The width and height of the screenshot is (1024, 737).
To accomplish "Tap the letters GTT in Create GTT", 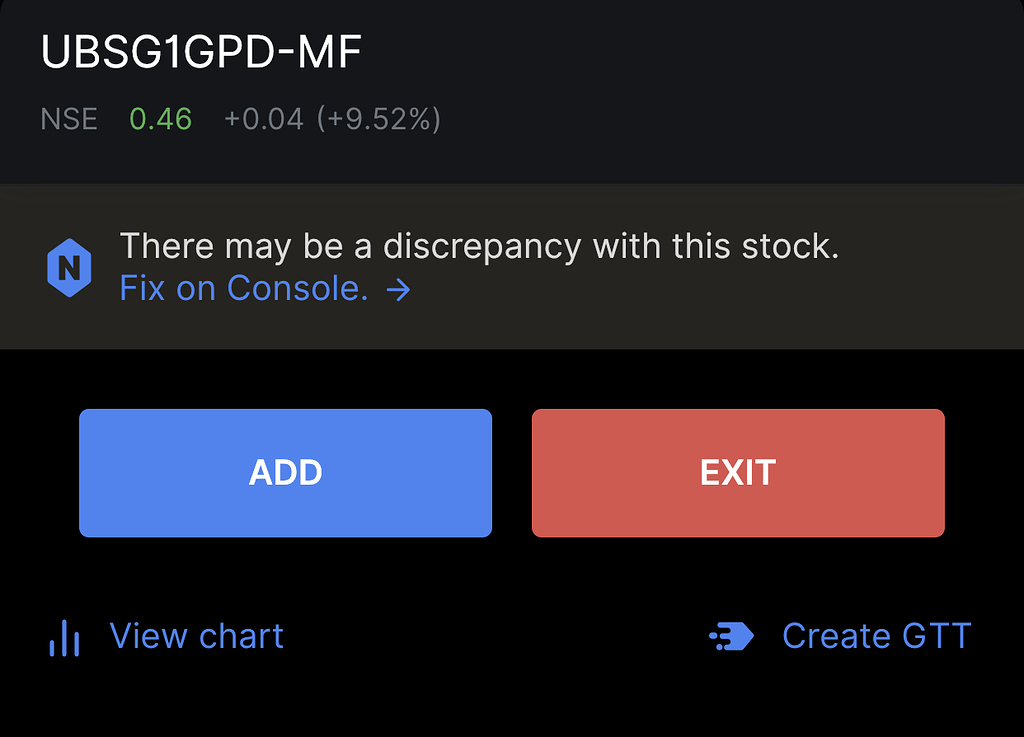I will tap(936, 636).
